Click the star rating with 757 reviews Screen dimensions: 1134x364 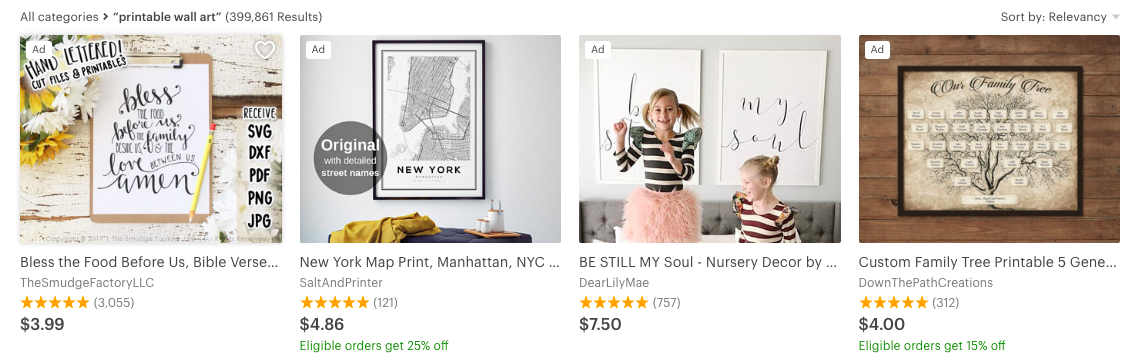coord(630,302)
